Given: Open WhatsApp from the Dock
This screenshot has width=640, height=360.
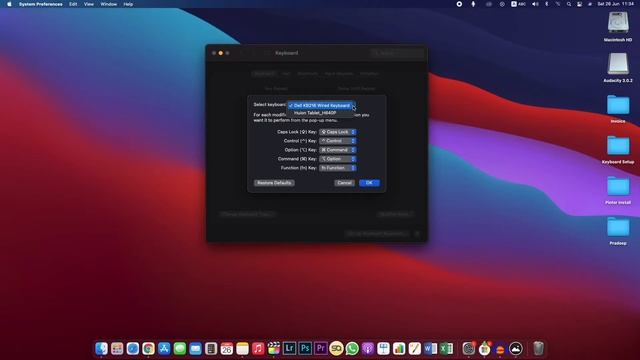Looking at the screenshot, I should tap(352, 349).
